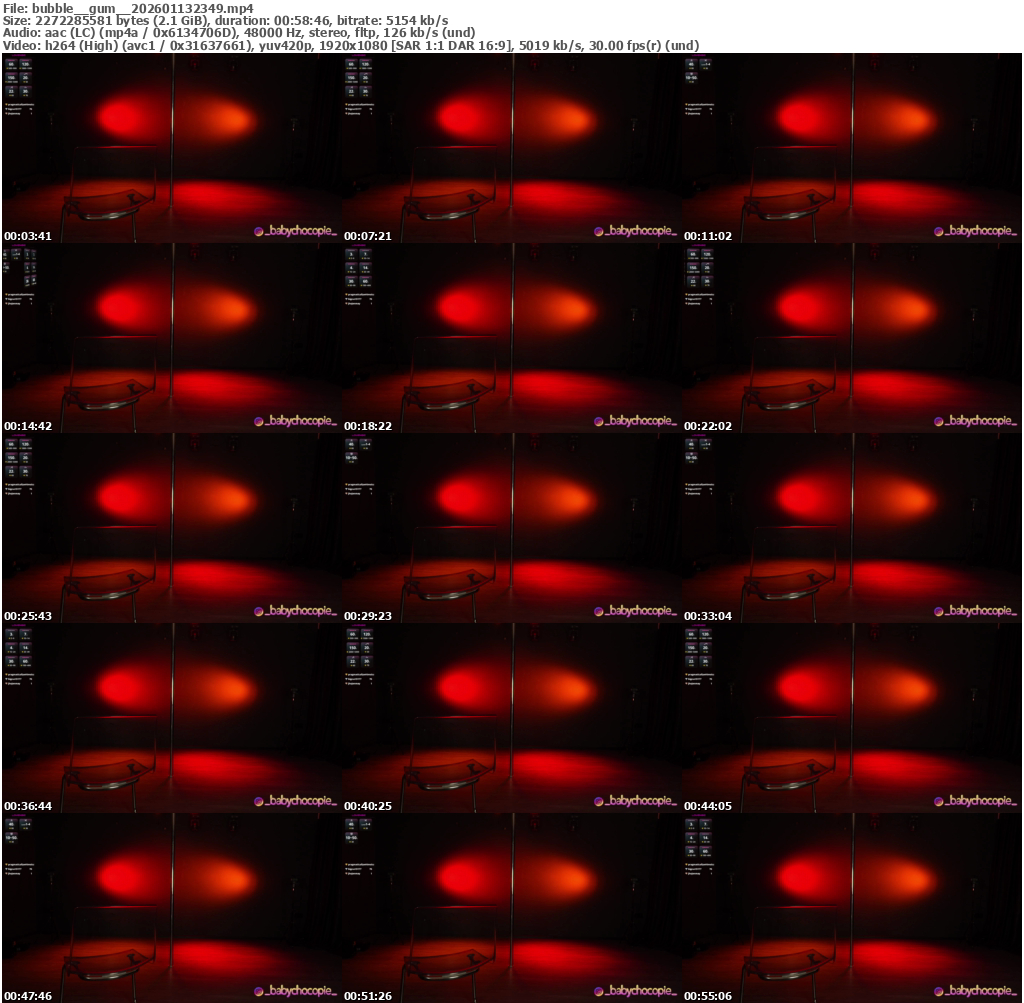Viewport: 1024px width, 1003px height.
Task: Open the thumbnail at 00:22:02
Action: click(x=852, y=338)
